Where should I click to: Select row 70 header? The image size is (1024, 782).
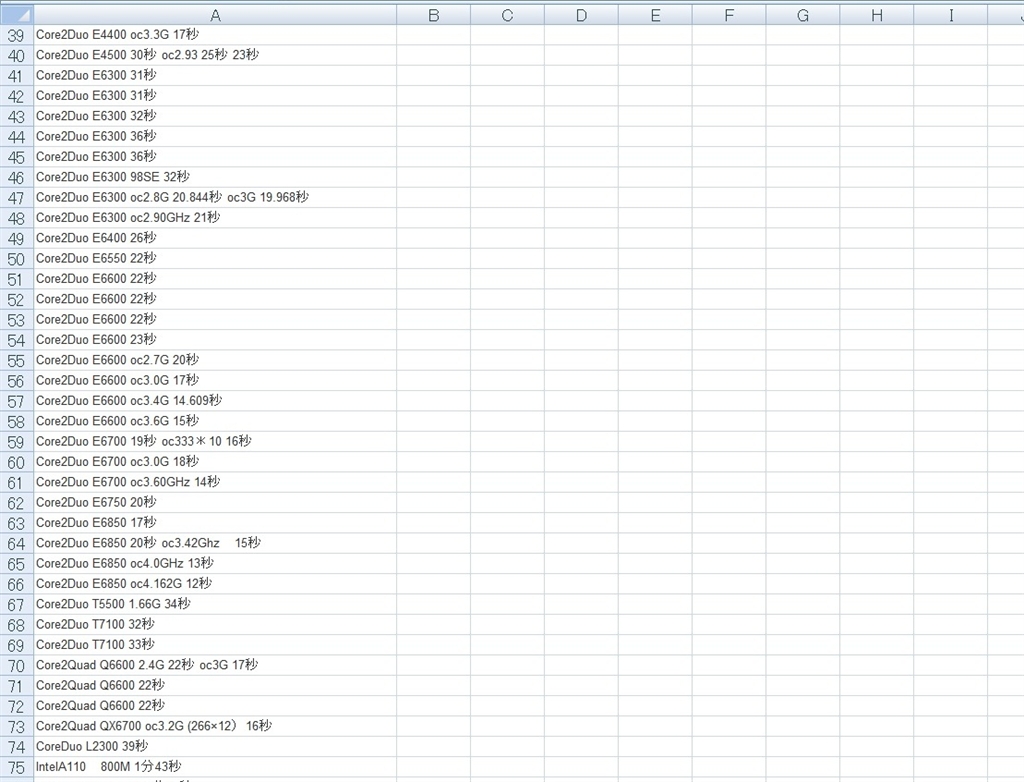click(x=16, y=666)
